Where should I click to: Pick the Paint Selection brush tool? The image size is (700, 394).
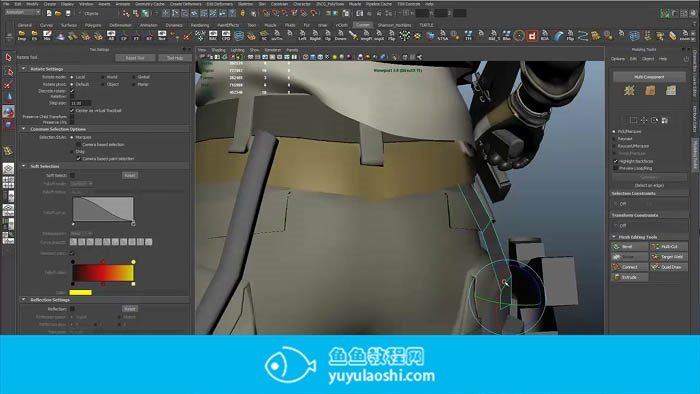tap(8, 85)
